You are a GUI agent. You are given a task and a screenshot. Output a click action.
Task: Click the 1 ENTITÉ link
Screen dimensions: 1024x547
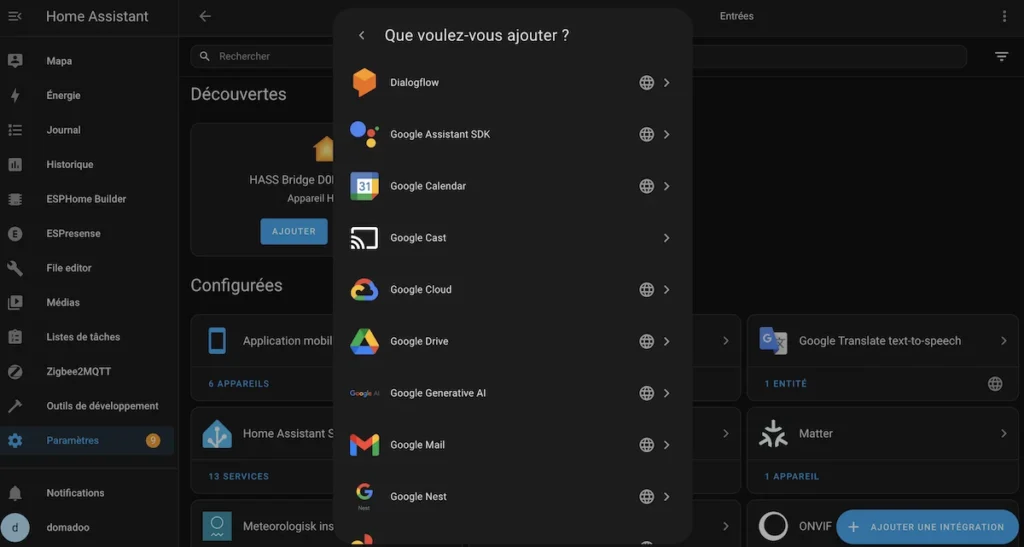[x=786, y=384]
